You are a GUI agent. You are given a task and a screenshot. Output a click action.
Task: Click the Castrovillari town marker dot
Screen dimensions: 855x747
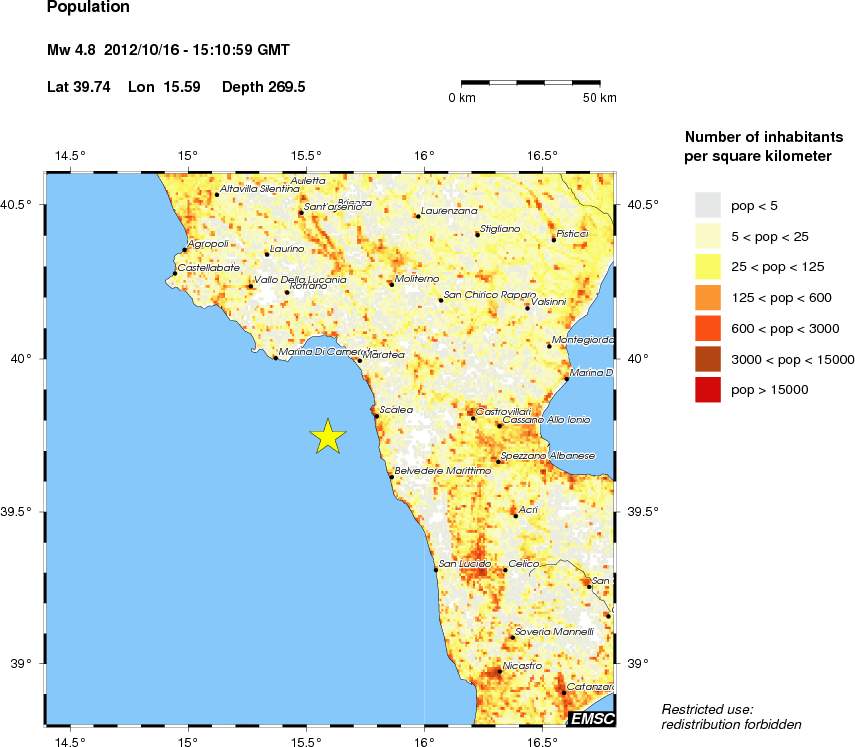point(474,418)
